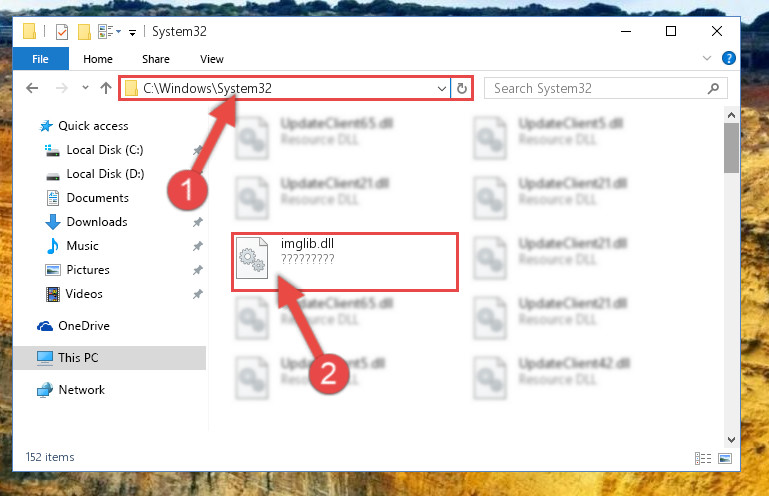The width and height of the screenshot is (769, 496).
Task: Click the Search System32 input field
Action: point(597,88)
